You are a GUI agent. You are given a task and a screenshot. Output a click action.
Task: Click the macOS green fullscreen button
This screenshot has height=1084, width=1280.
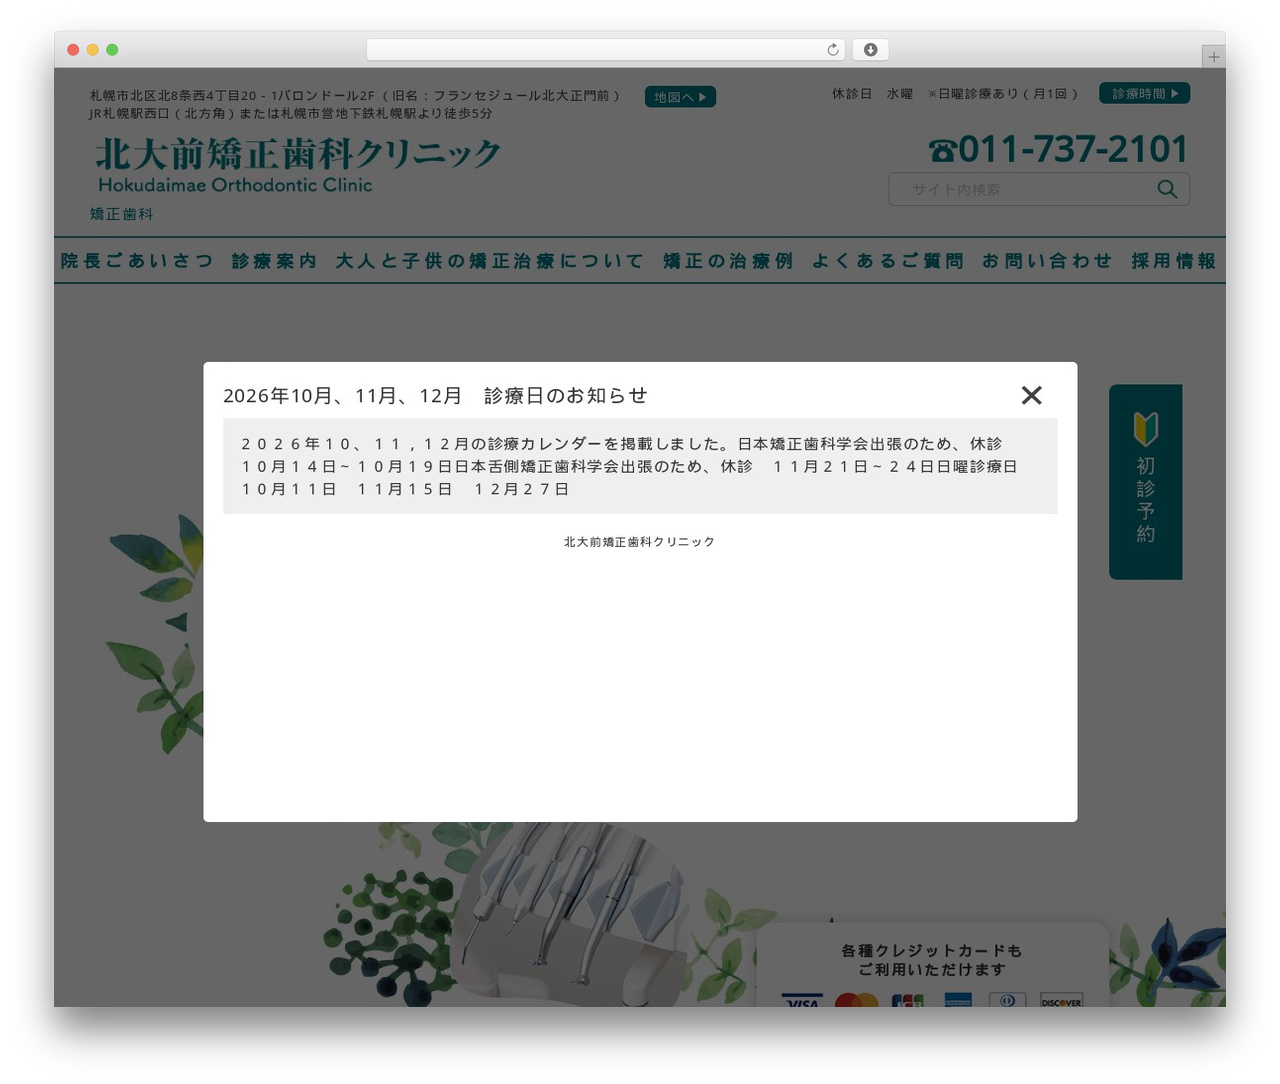(112, 50)
